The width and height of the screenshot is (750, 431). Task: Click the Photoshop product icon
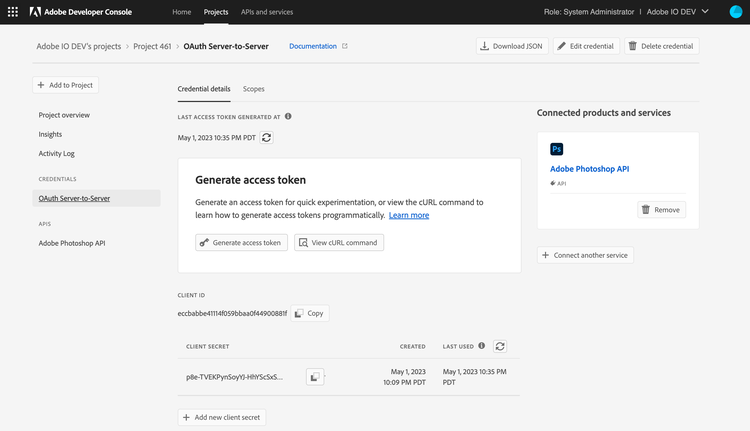[x=557, y=149]
